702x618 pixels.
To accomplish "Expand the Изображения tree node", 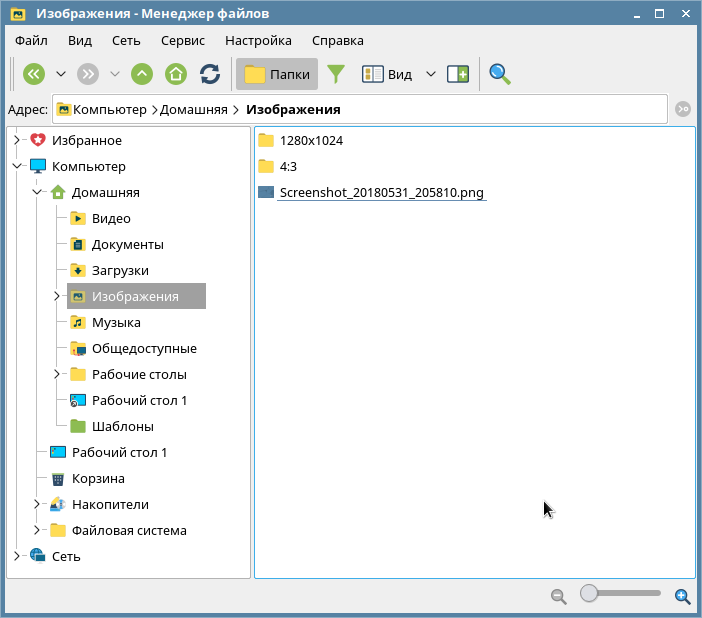I will (56, 296).
